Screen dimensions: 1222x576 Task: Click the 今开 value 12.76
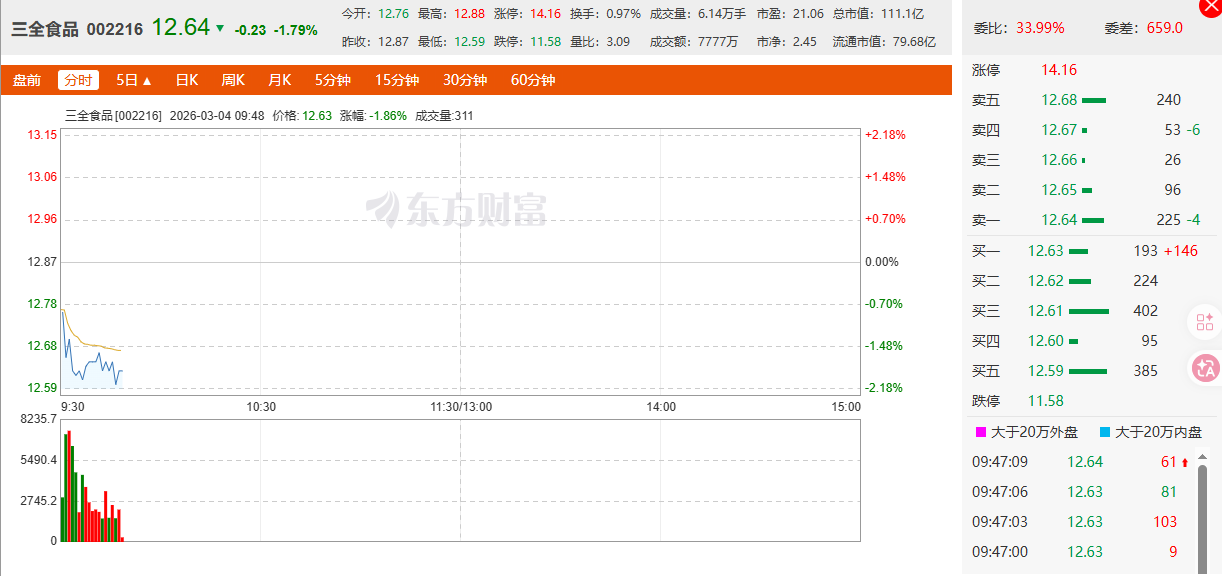(393, 14)
